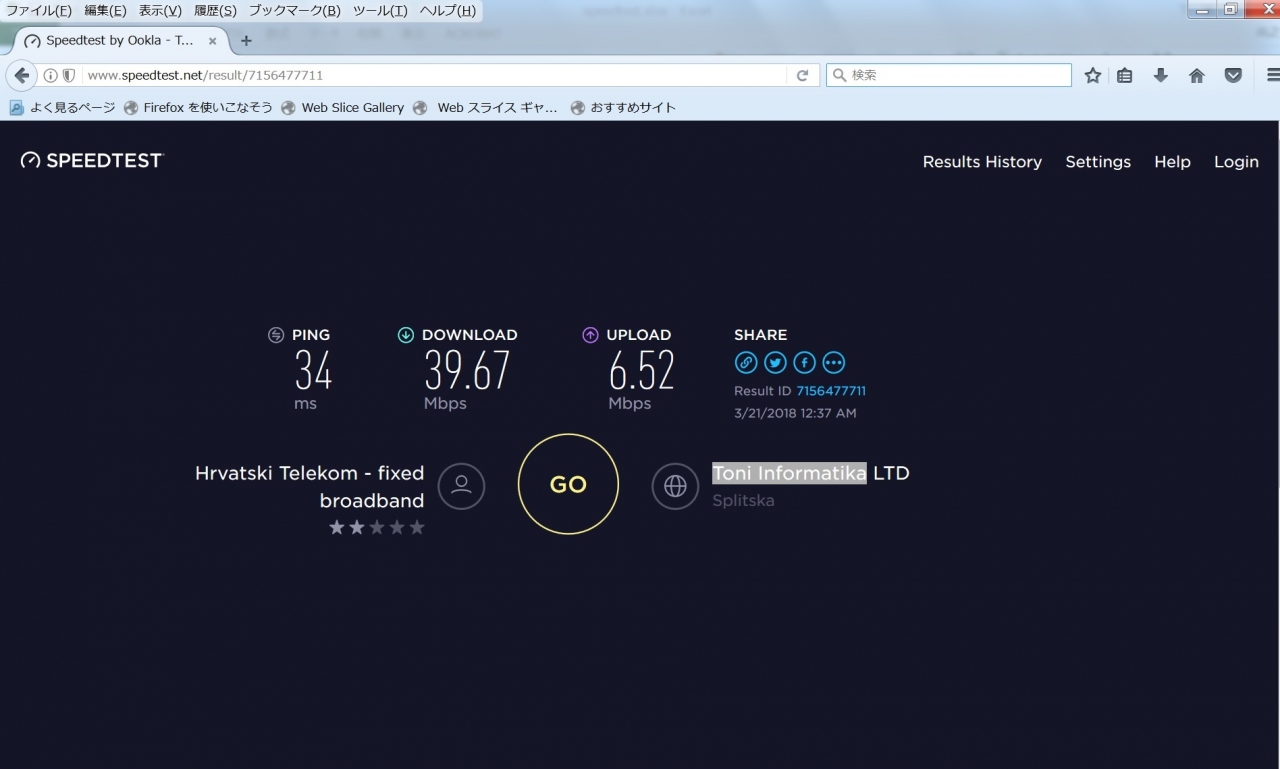Share the result on Facebook

point(804,363)
